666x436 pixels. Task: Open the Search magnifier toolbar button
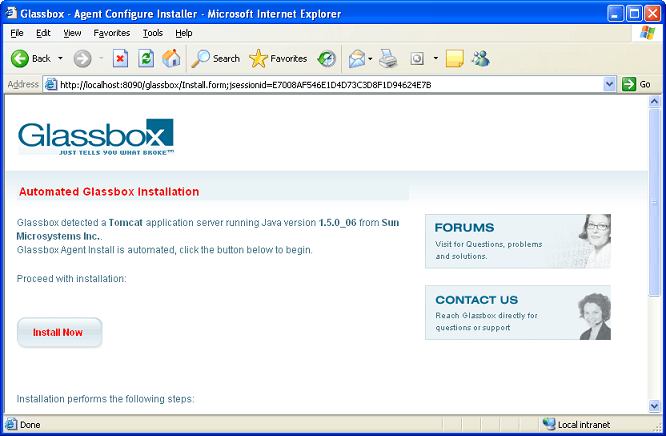pyautogui.click(x=215, y=59)
